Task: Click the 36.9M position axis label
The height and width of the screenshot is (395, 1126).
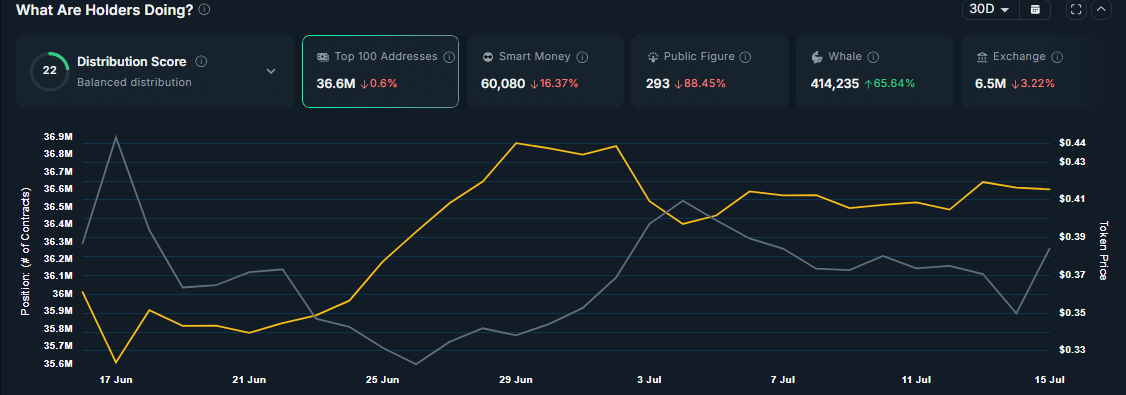Action: click(58, 136)
